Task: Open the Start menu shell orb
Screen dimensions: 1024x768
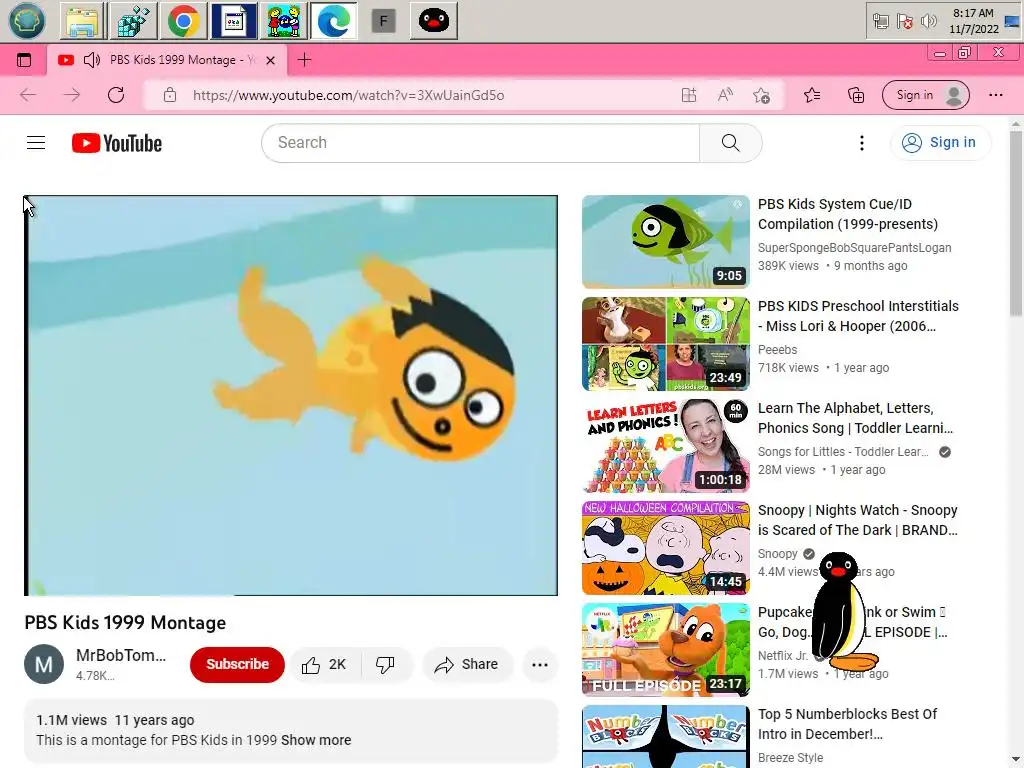Action: click(27, 20)
